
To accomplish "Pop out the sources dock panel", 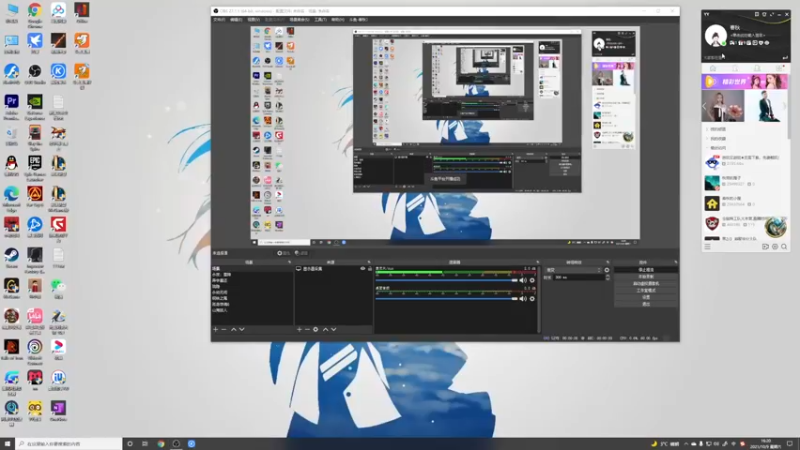I will point(369,262).
